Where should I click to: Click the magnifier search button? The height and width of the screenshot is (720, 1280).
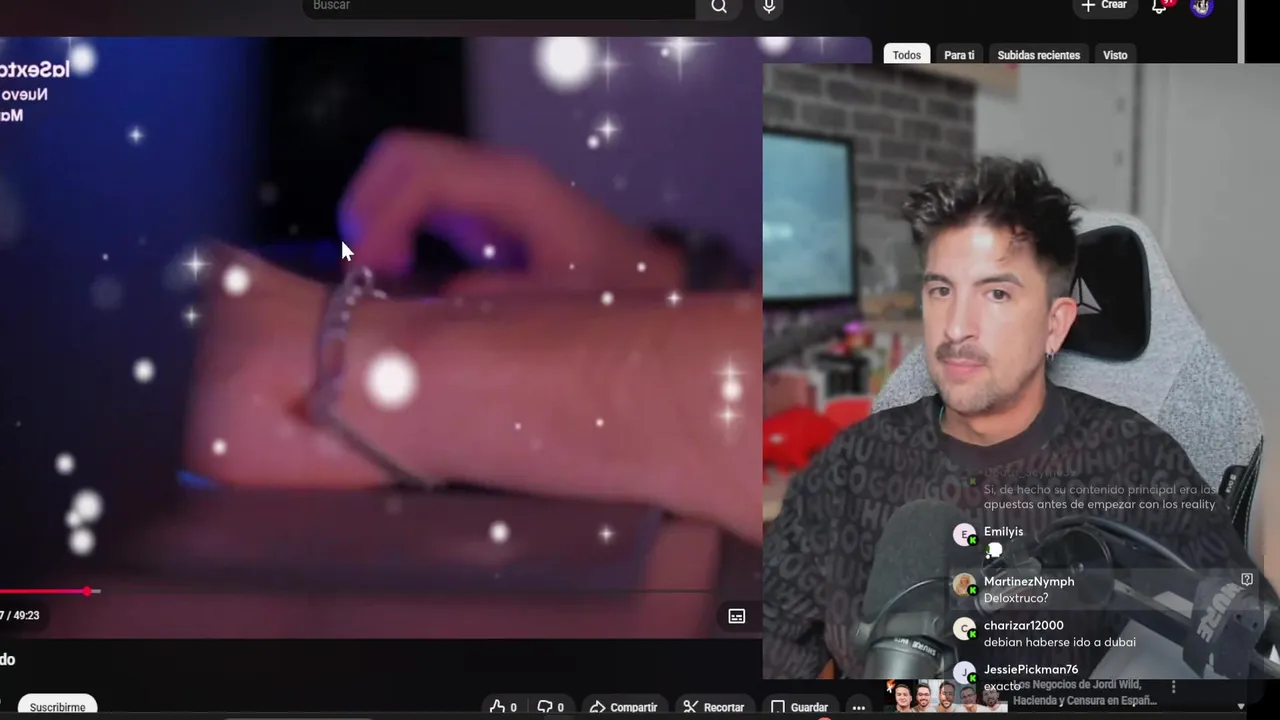(719, 7)
